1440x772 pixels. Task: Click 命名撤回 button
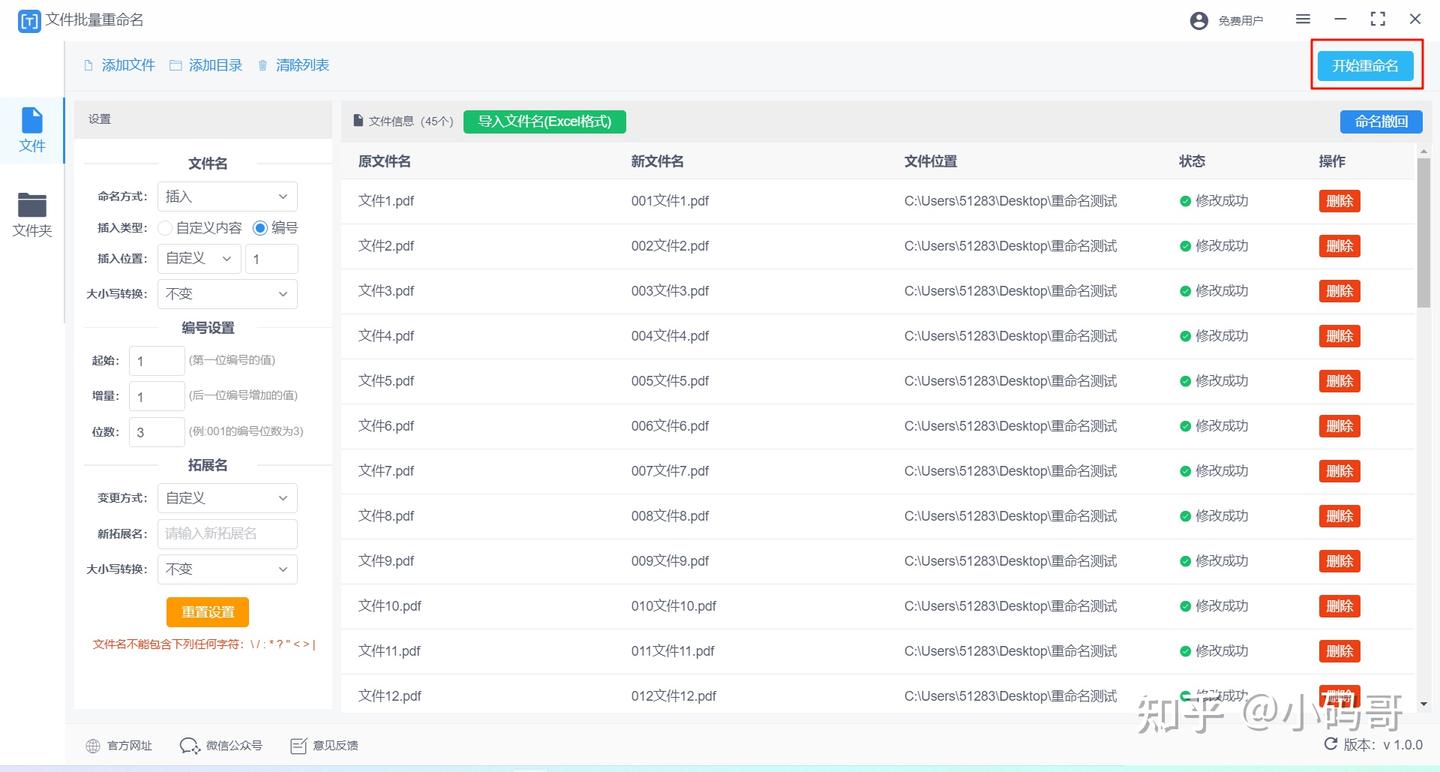click(x=1381, y=121)
